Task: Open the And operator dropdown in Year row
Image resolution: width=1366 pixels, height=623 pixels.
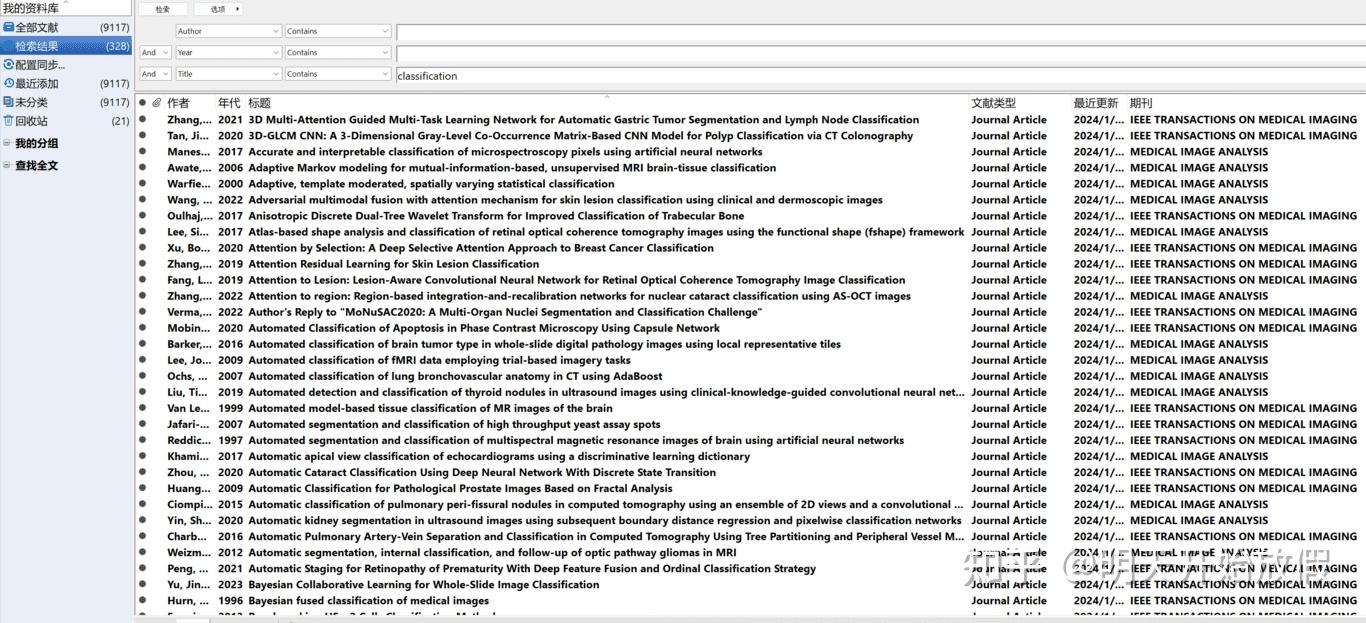Action: (155, 52)
